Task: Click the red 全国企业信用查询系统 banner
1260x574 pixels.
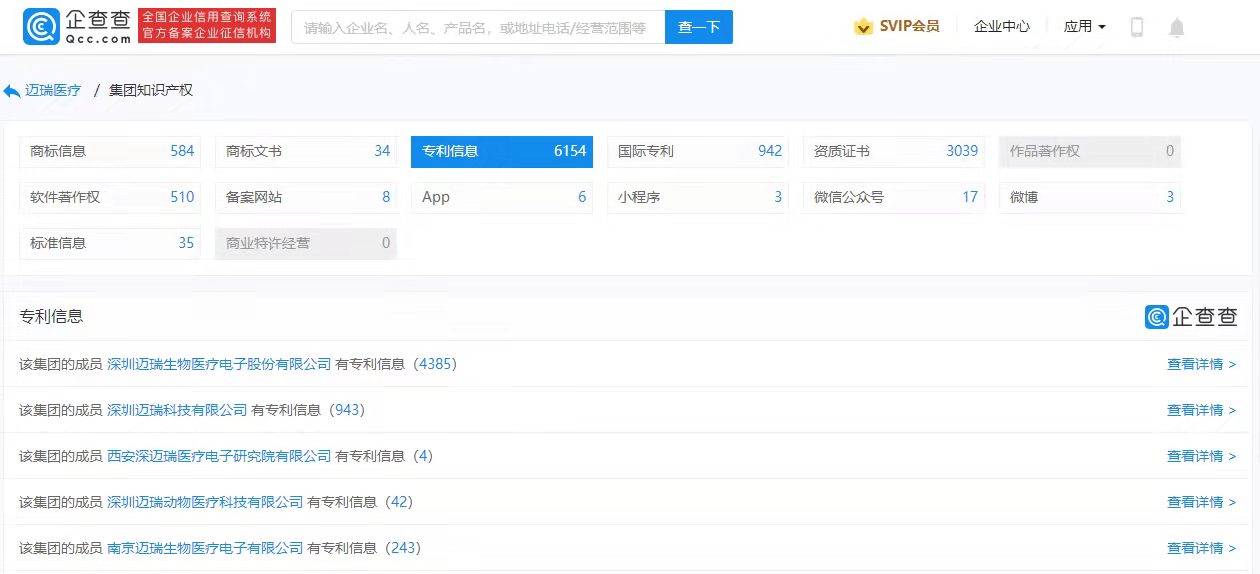Action: (206, 27)
